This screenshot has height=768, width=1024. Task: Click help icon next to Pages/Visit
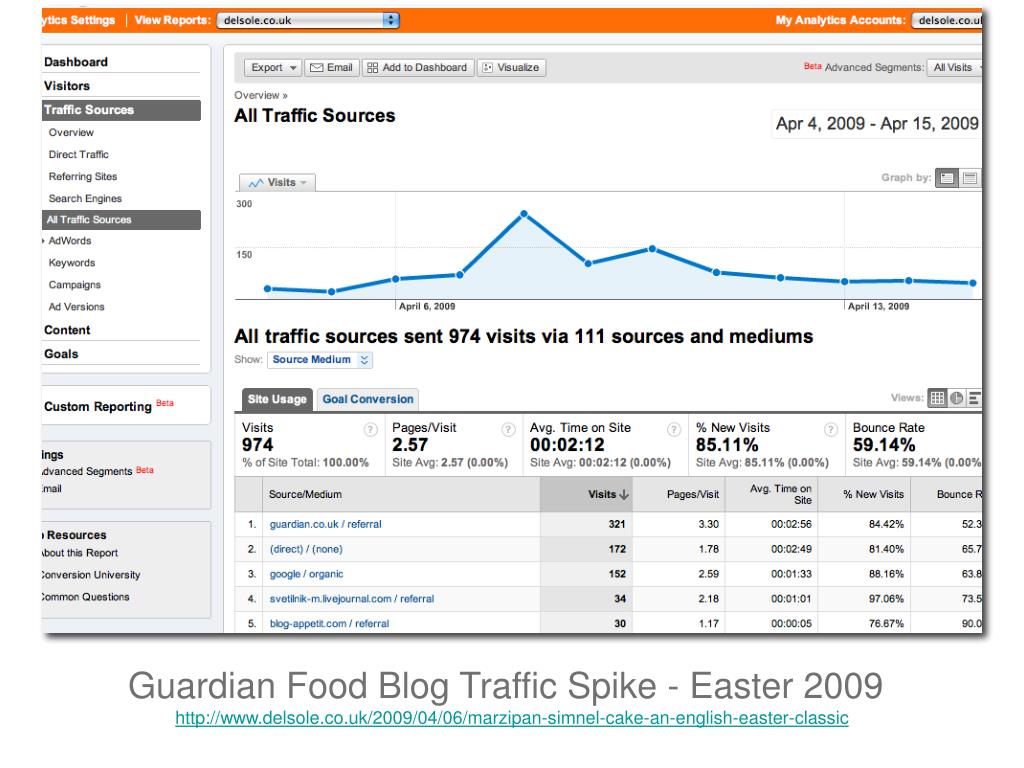click(x=508, y=429)
